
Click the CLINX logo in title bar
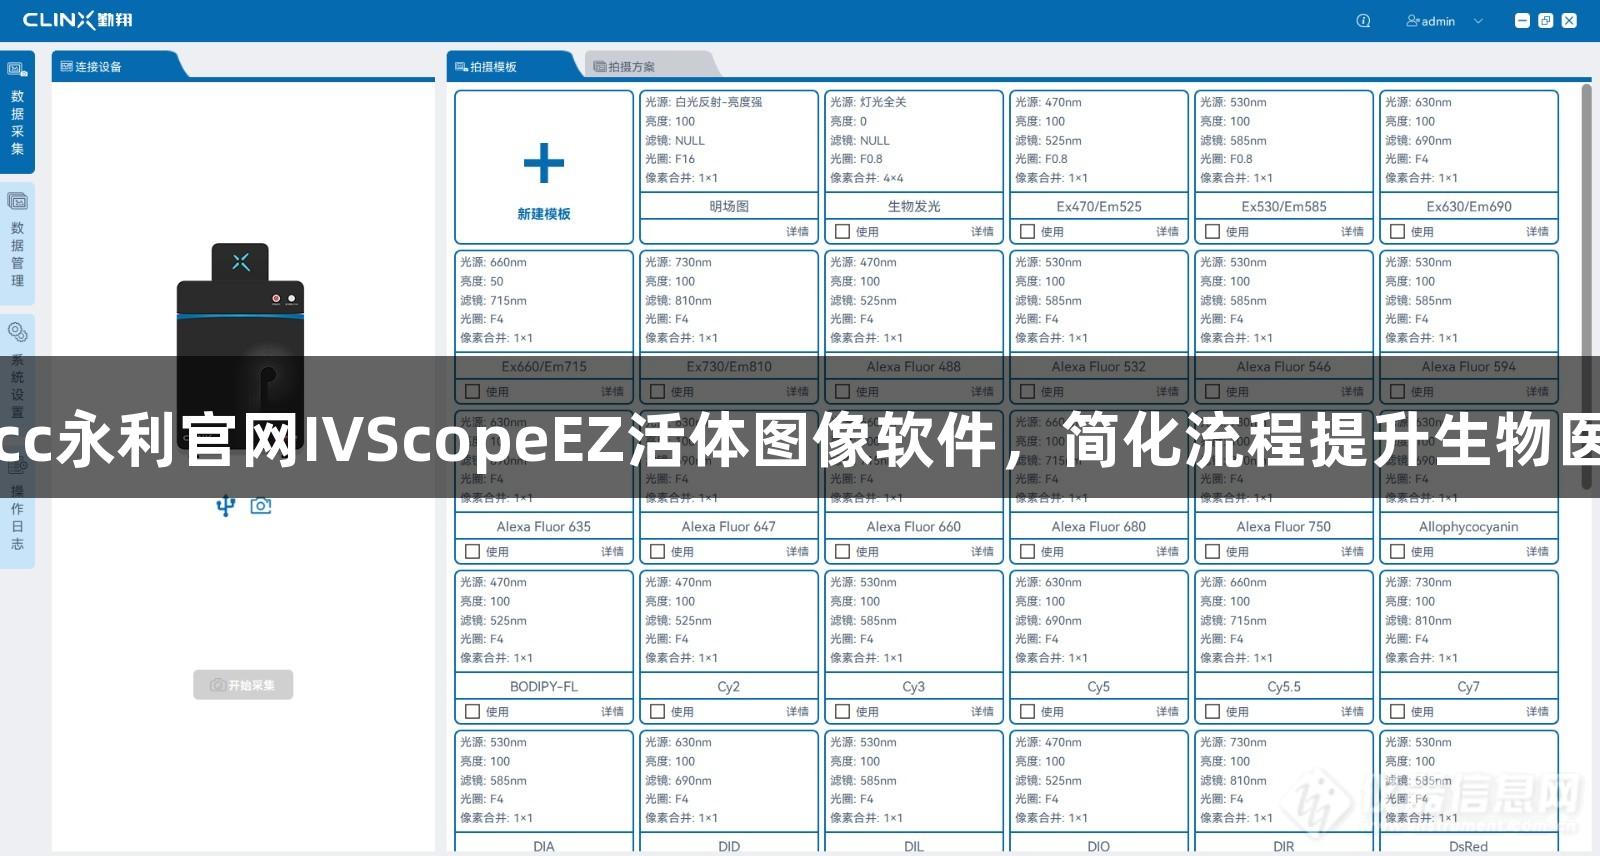pyautogui.click(x=77, y=20)
